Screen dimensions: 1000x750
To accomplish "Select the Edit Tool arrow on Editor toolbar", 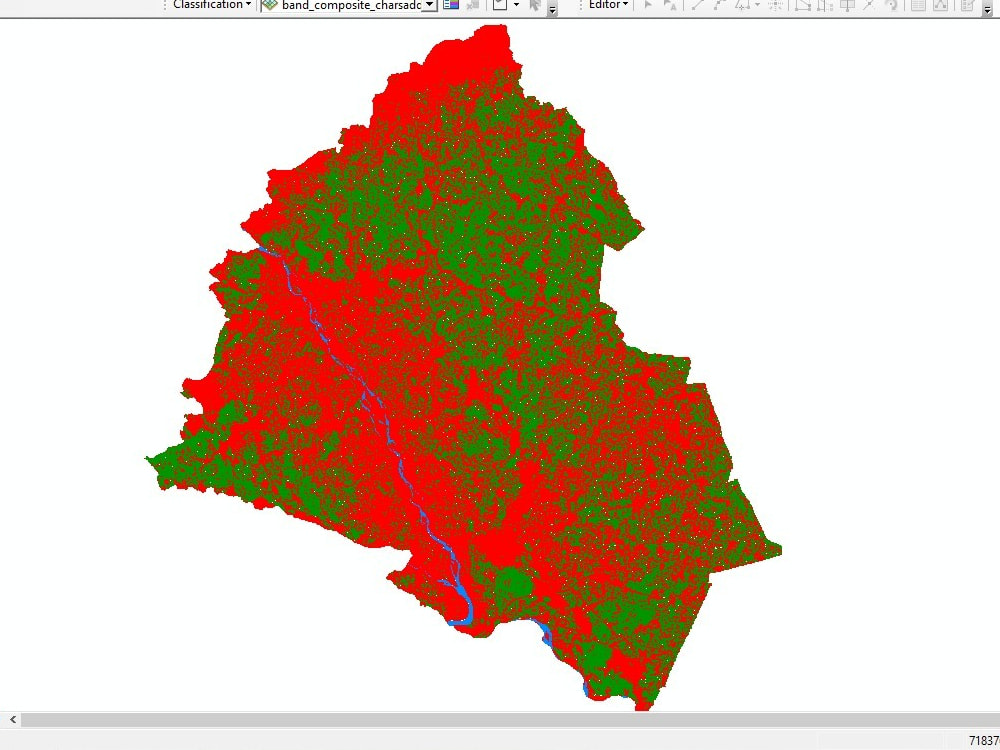I will (647, 5).
